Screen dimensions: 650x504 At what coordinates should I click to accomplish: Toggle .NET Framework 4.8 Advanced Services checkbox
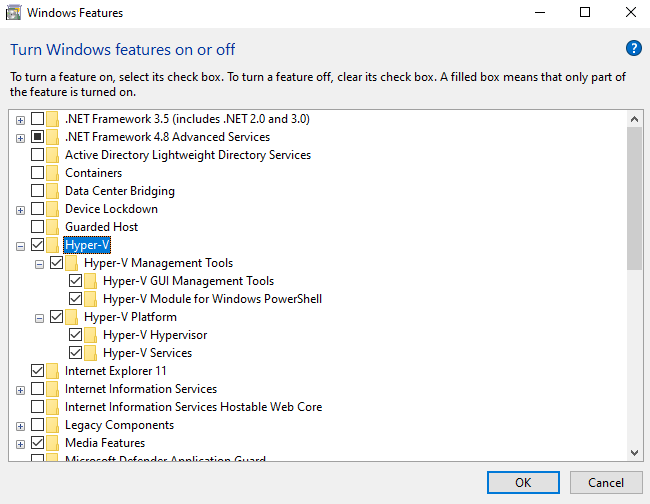(37, 136)
